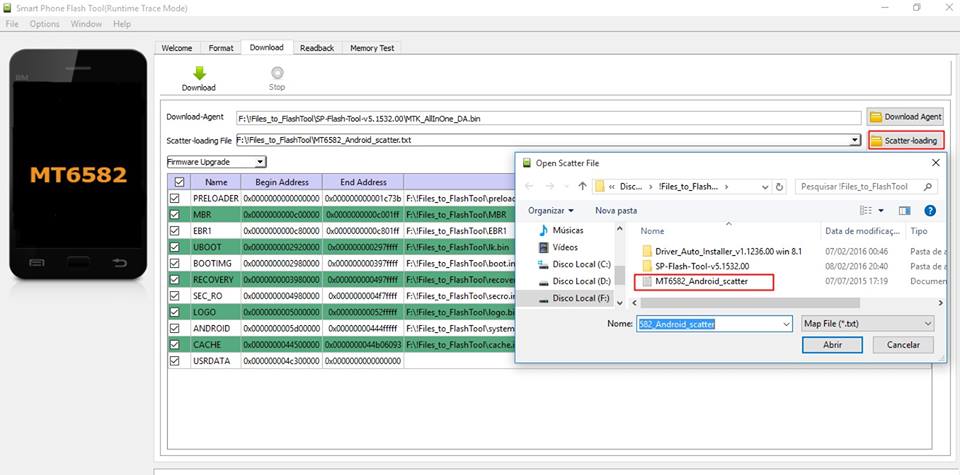Go forward in the Open Scatter File dialog
This screenshot has height=475, width=960.
pyautogui.click(x=550, y=186)
